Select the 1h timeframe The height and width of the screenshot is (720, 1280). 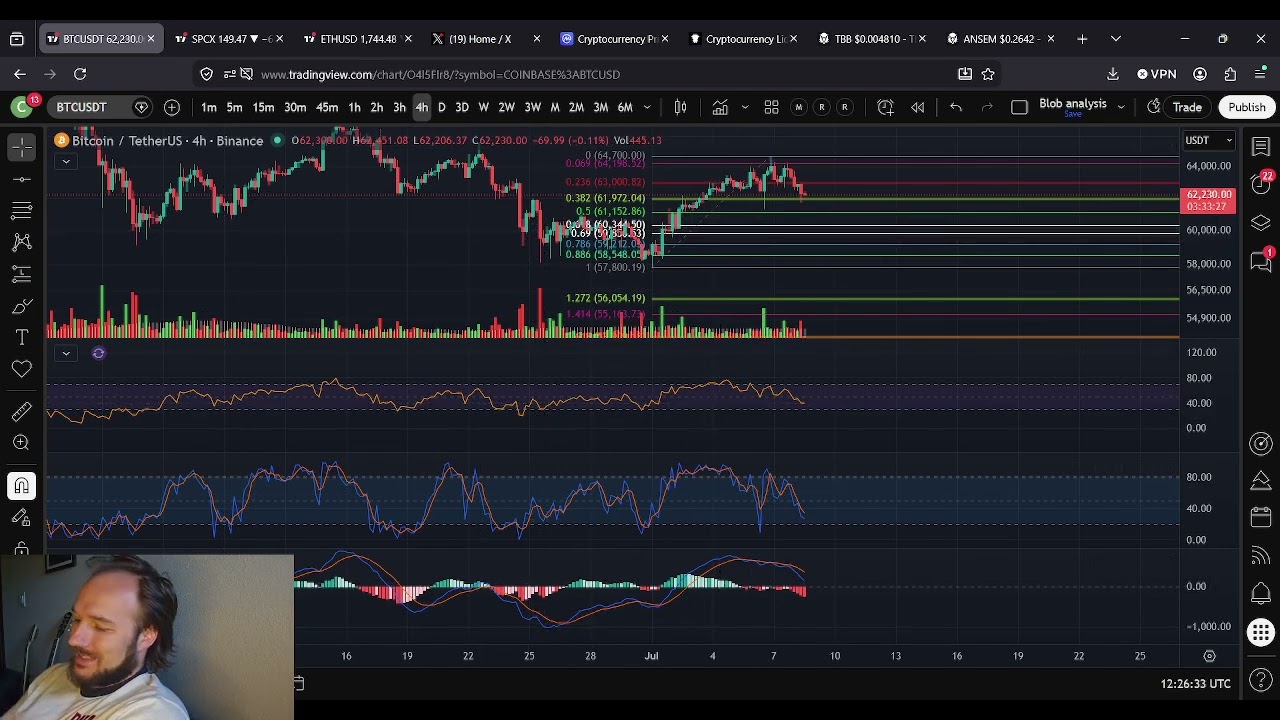coord(354,107)
